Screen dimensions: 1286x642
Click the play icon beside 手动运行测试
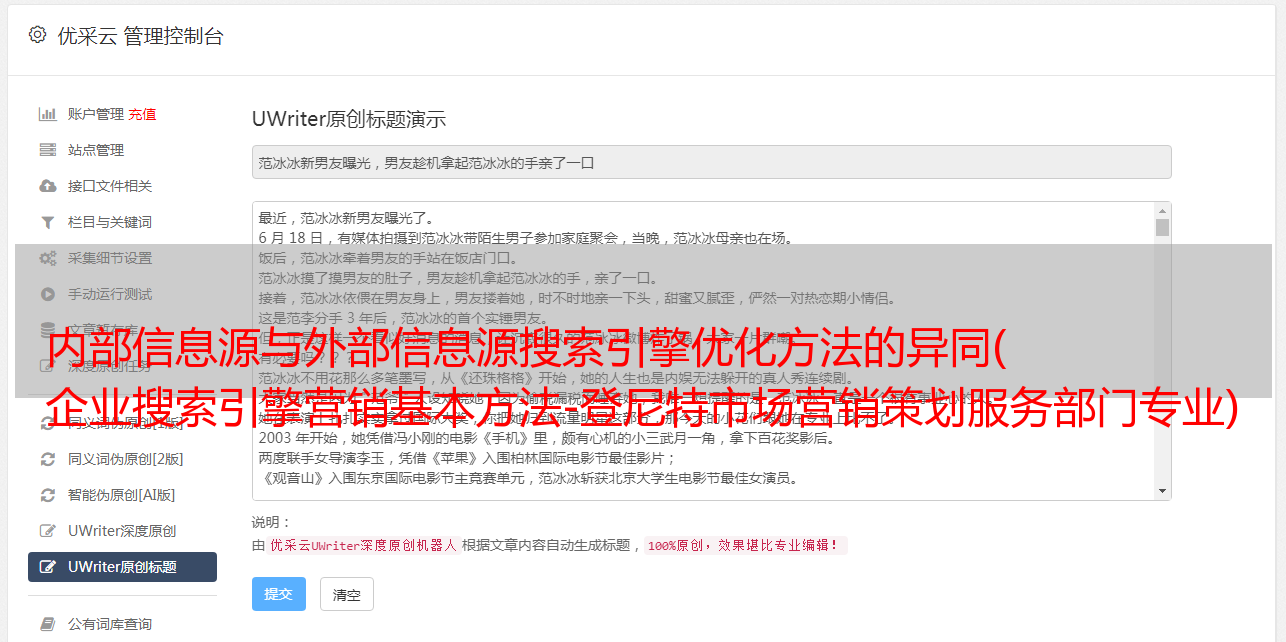point(47,294)
